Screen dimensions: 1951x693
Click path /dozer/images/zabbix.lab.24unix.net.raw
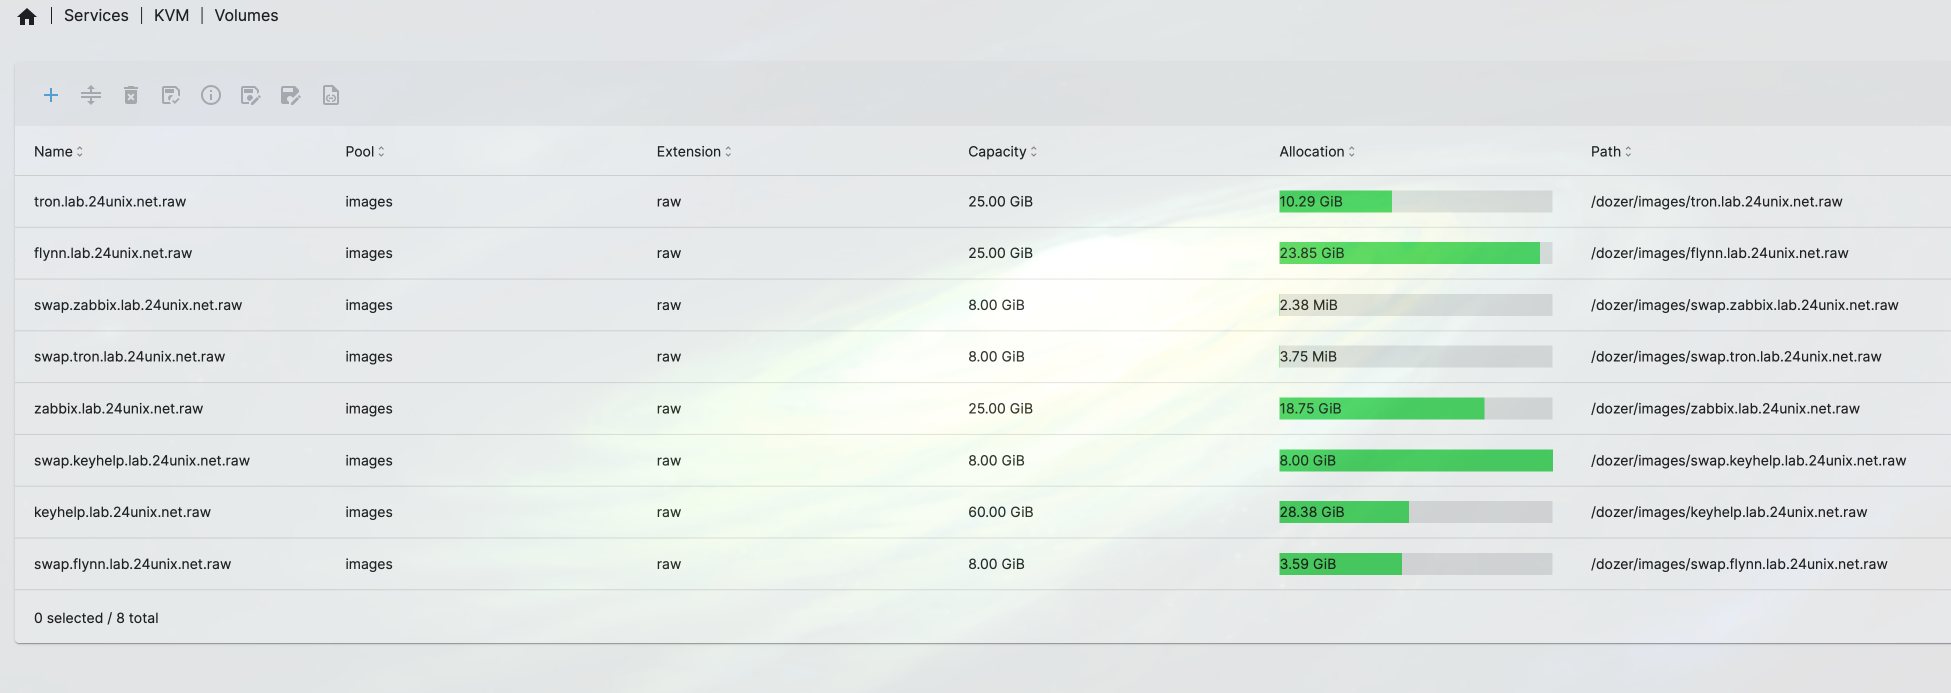click(1725, 409)
